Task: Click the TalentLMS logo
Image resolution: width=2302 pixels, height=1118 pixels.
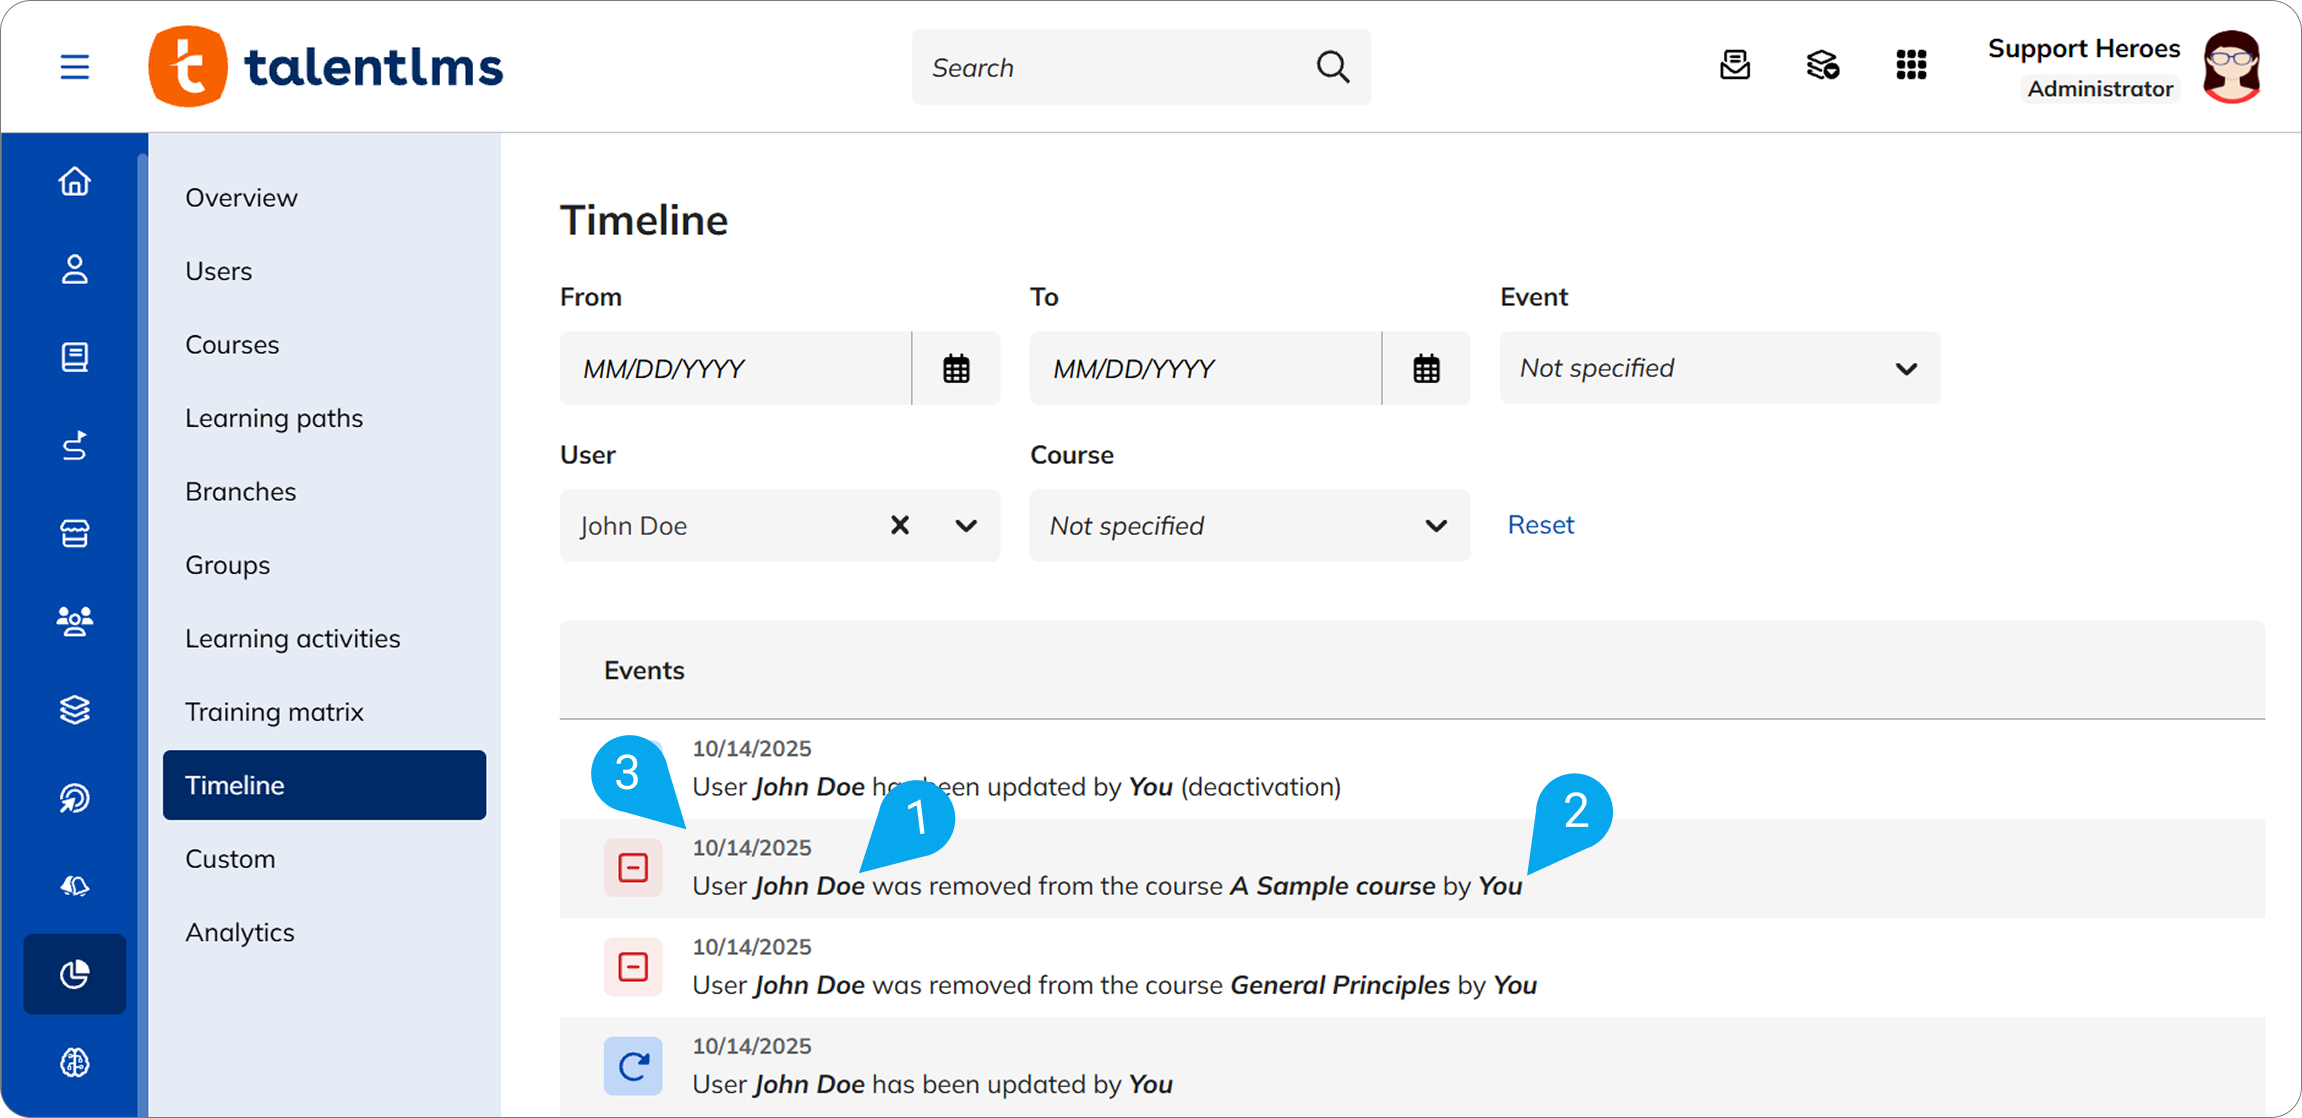Action: click(x=326, y=67)
